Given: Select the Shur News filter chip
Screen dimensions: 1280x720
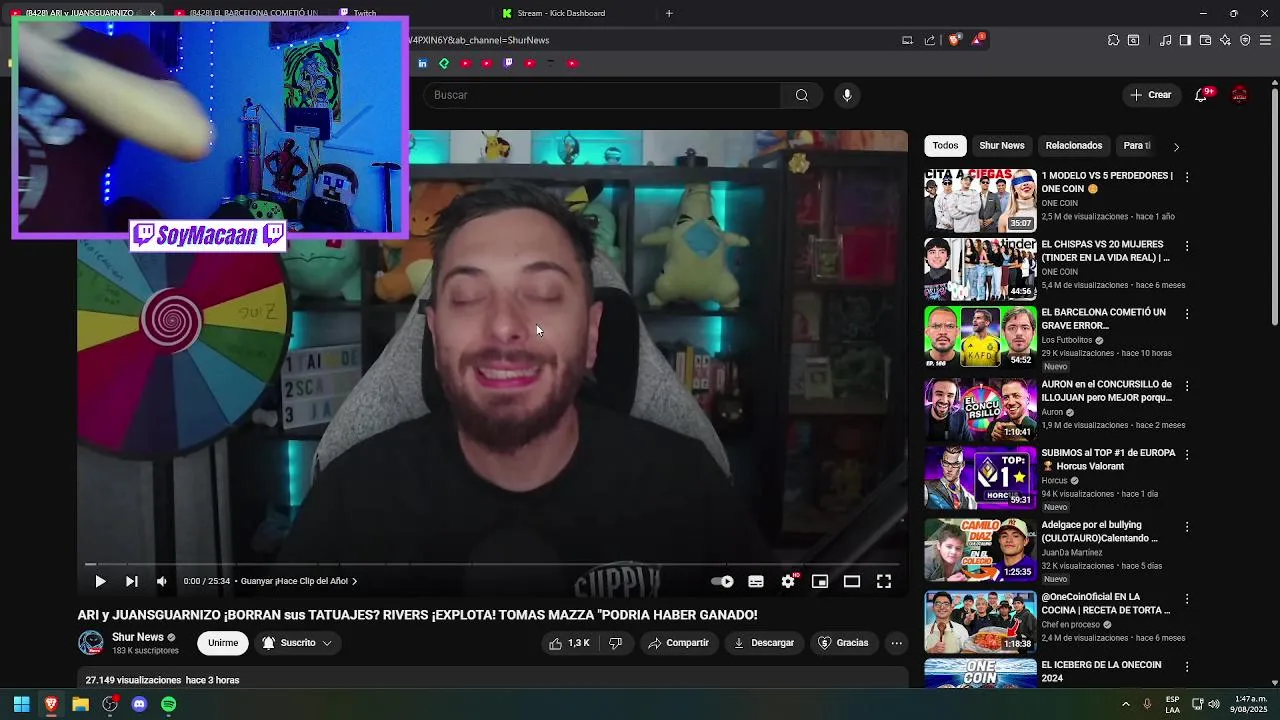Looking at the screenshot, I should point(1002,146).
